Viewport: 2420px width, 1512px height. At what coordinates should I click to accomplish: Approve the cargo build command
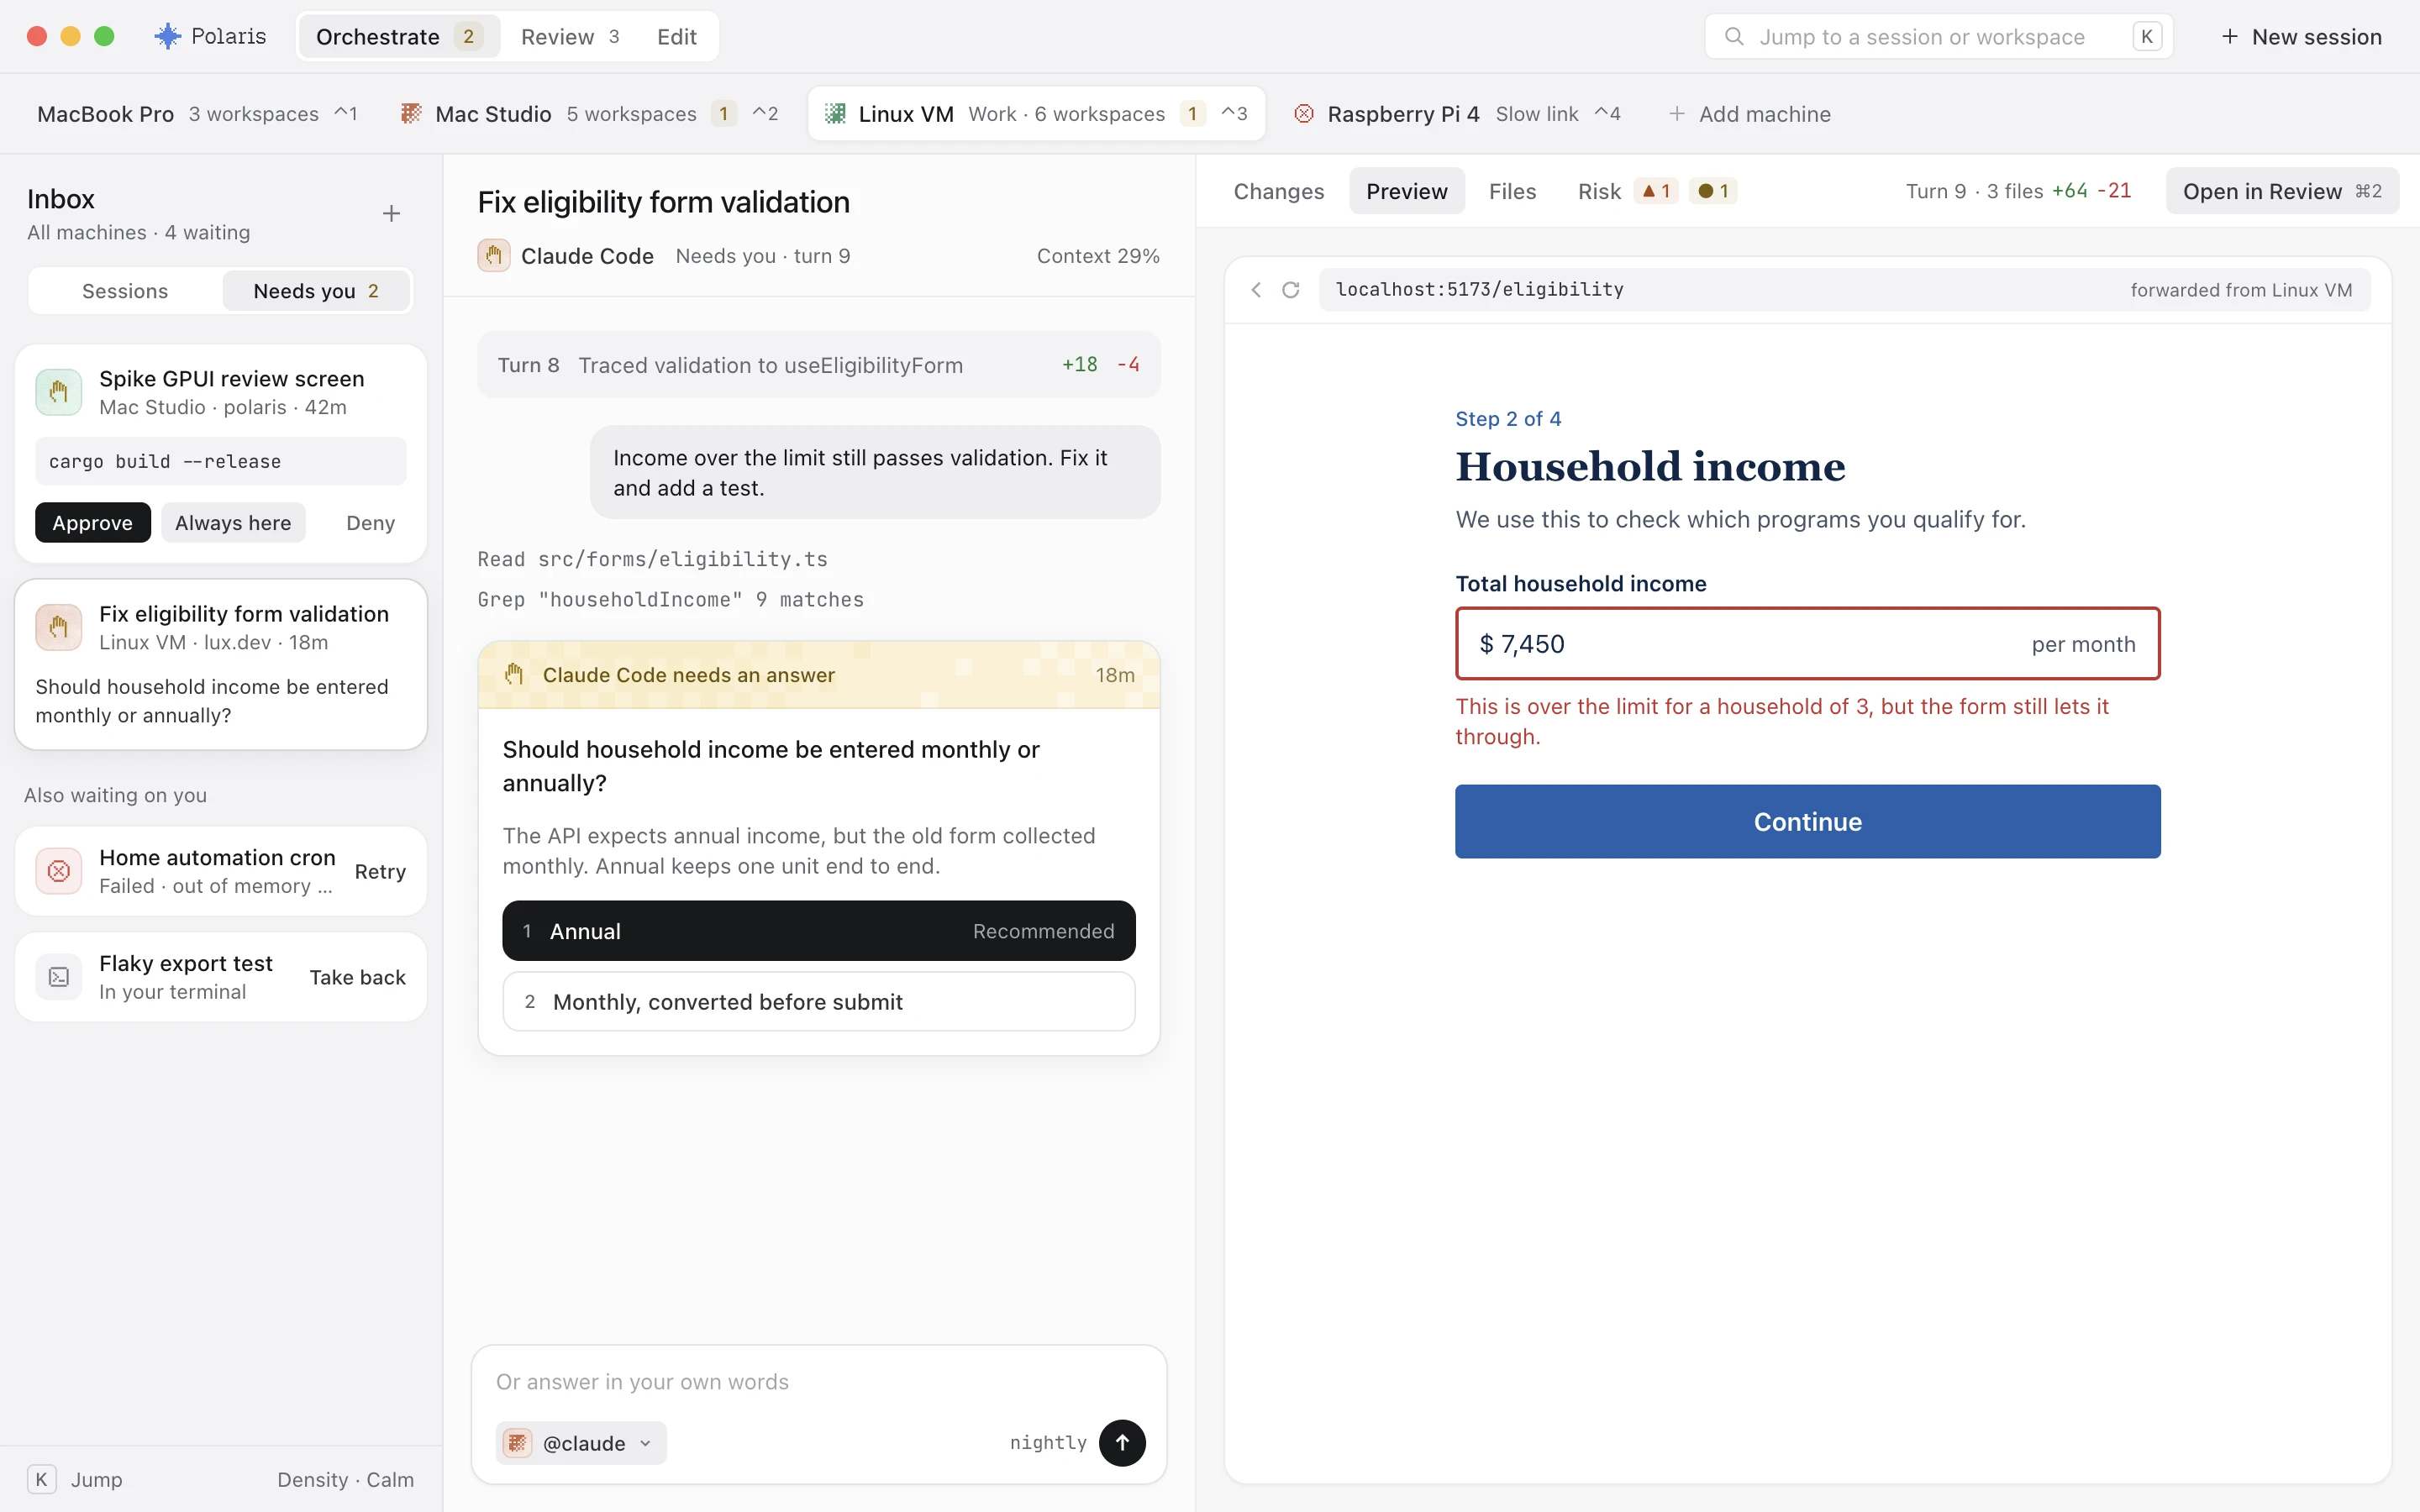click(x=93, y=523)
